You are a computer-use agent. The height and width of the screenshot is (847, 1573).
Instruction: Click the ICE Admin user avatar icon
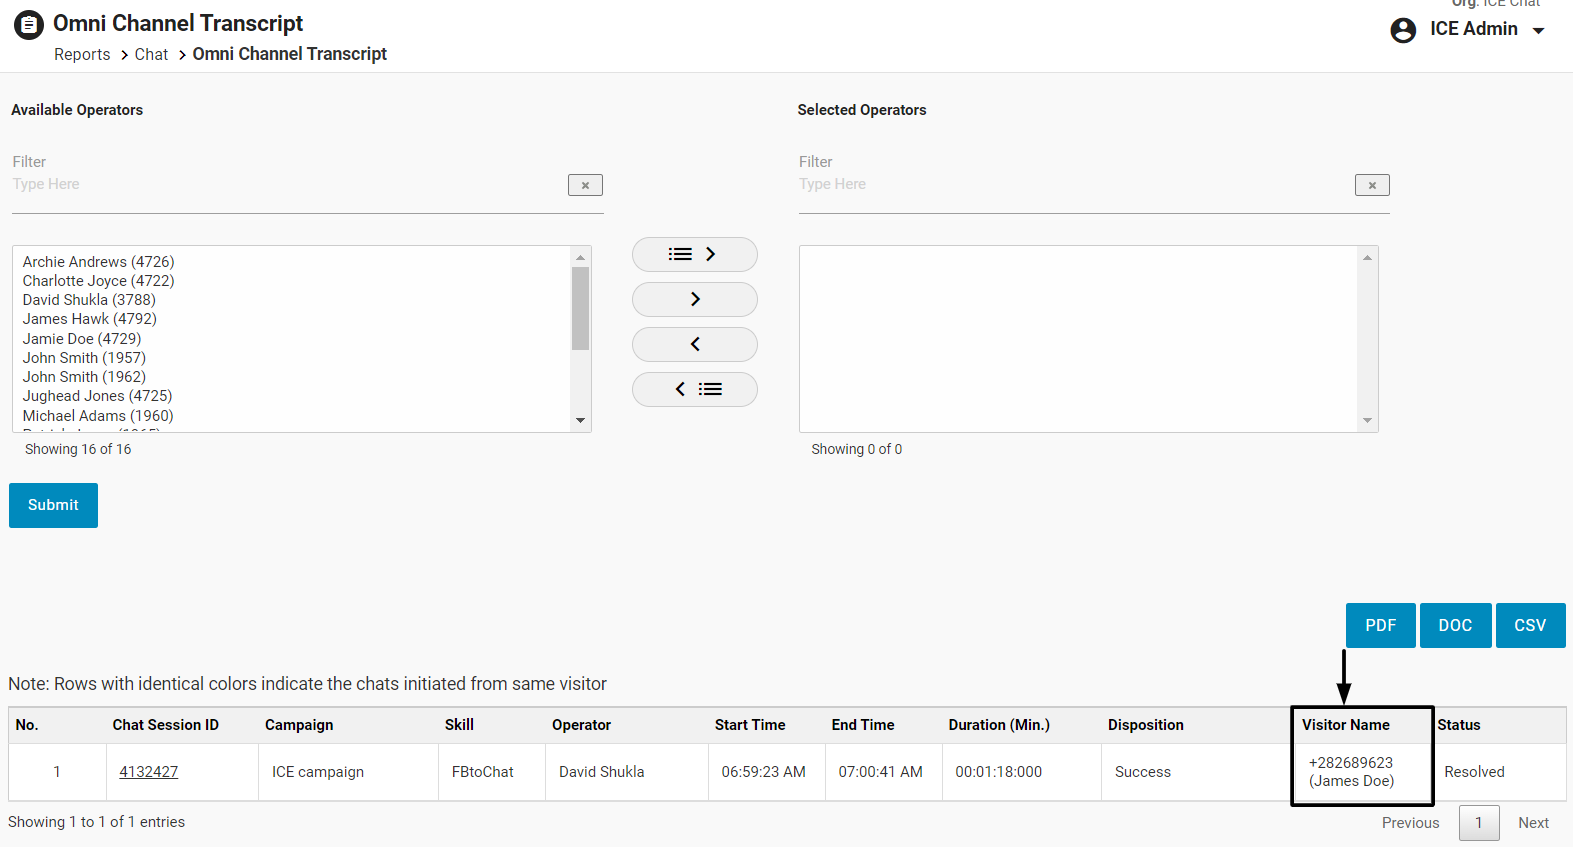click(x=1403, y=30)
